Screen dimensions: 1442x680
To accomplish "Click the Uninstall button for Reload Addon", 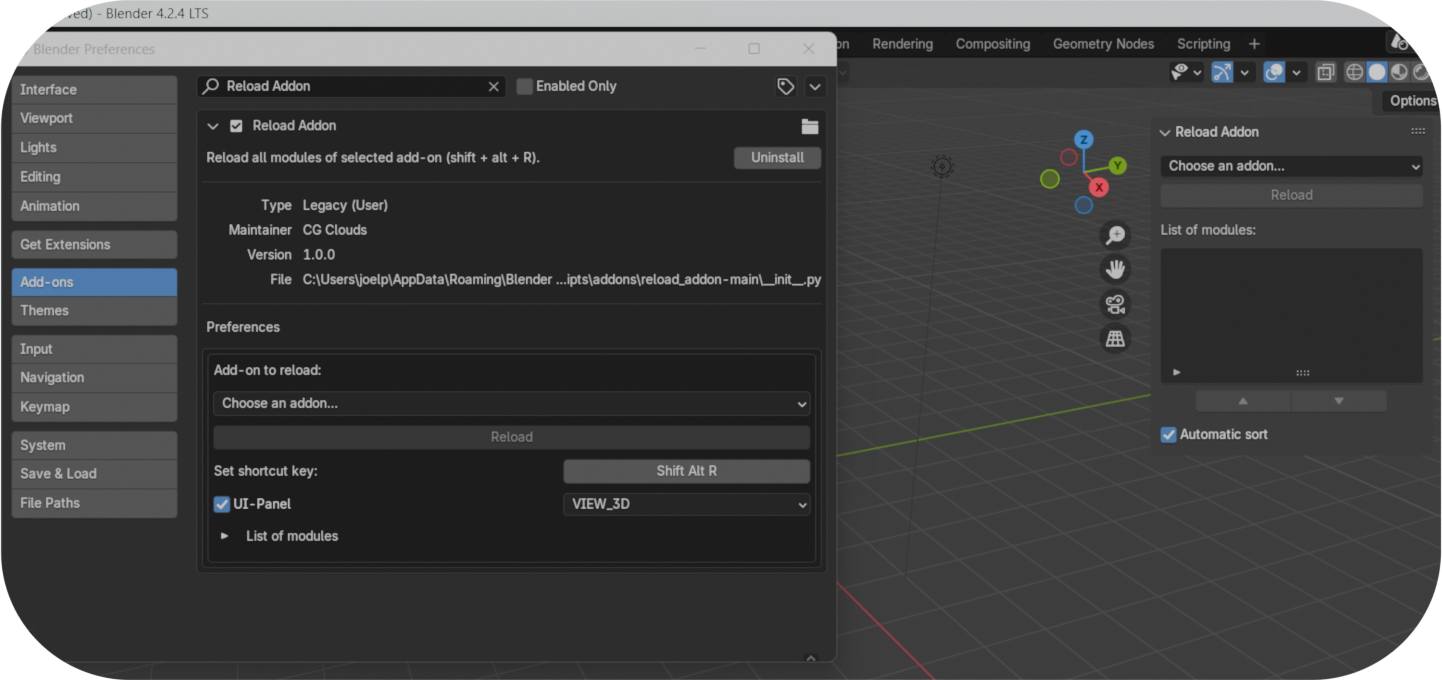I will [777, 157].
